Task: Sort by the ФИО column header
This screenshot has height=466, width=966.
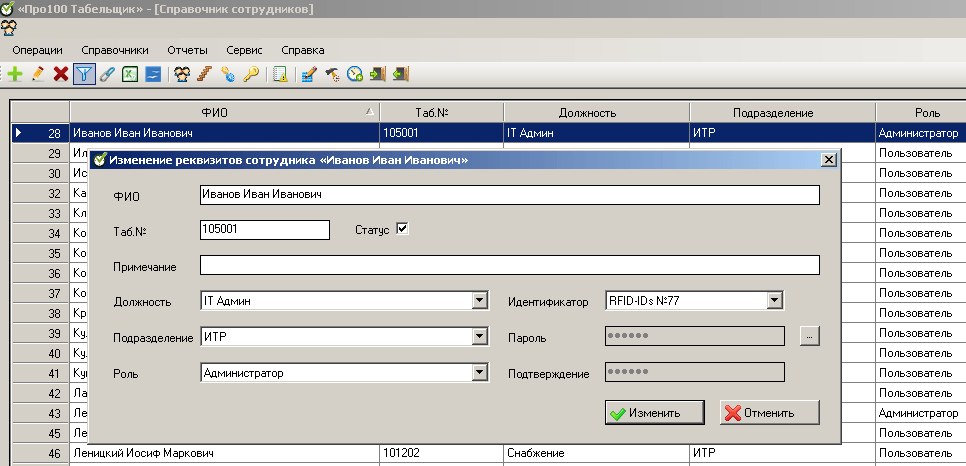Action: 224,113
